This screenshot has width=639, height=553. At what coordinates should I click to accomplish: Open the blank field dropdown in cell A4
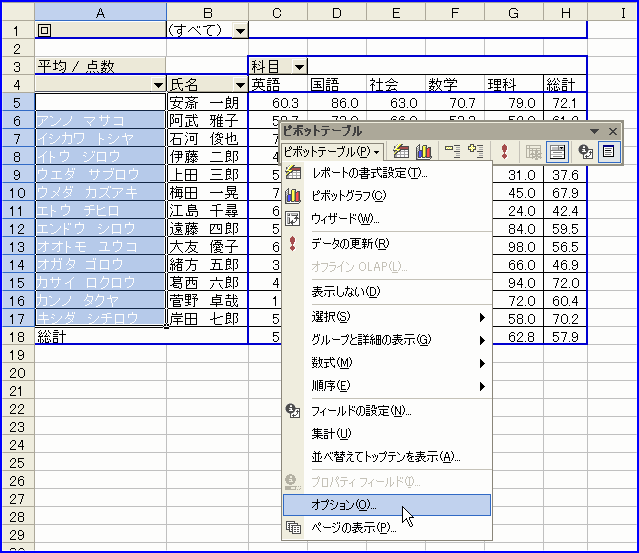click(x=158, y=85)
